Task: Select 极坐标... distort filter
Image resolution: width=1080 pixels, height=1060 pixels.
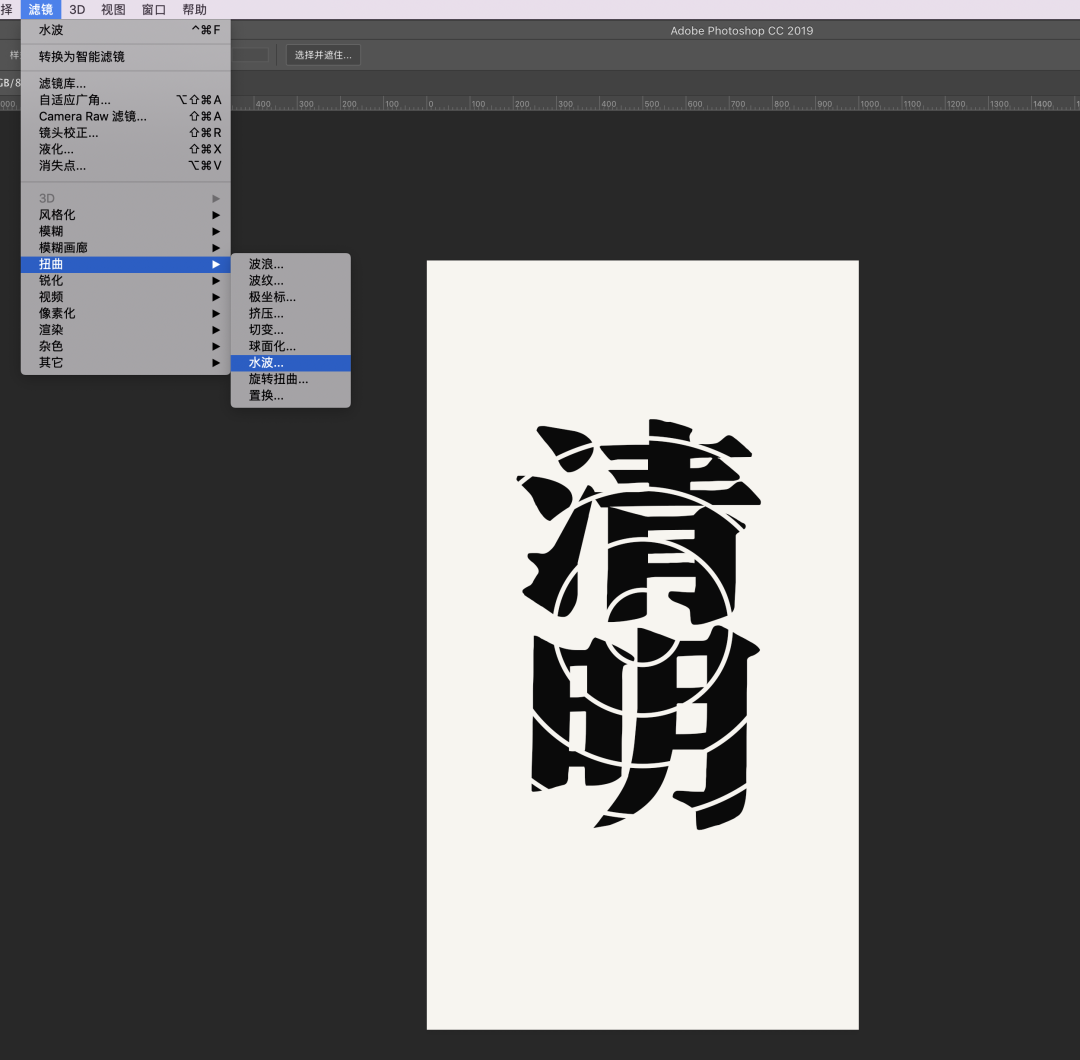Action: 272,297
